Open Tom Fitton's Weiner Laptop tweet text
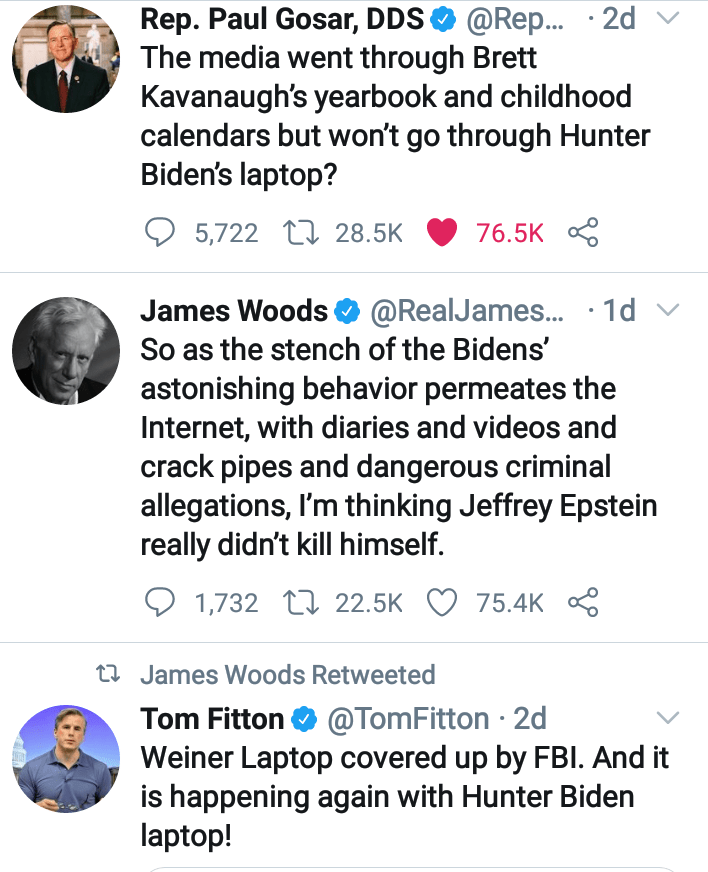The height and width of the screenshot is (872, 708). pos(400,796)
